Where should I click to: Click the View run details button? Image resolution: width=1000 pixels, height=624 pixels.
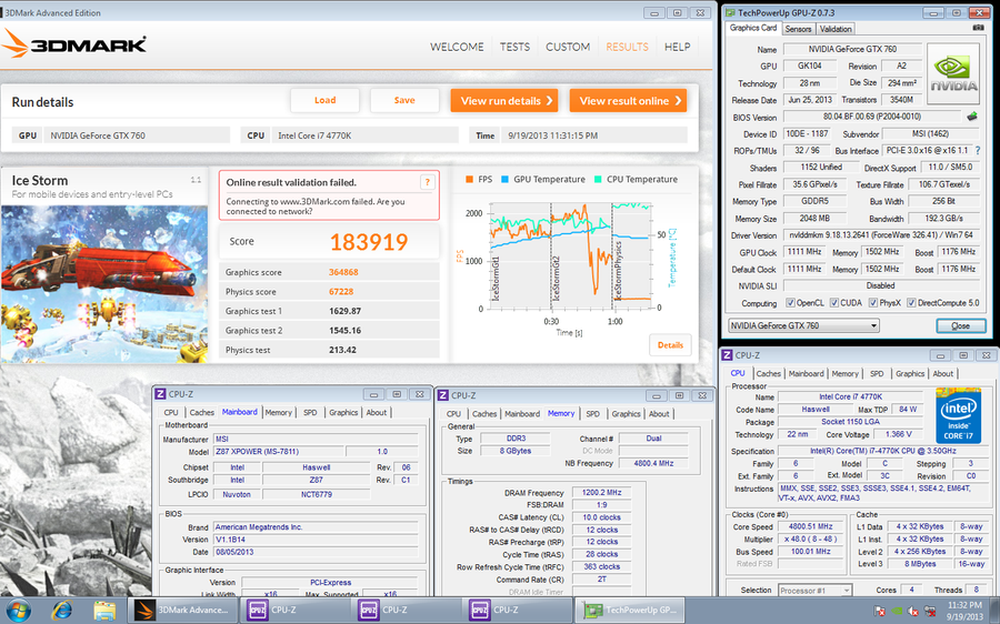tap(504, 101)
